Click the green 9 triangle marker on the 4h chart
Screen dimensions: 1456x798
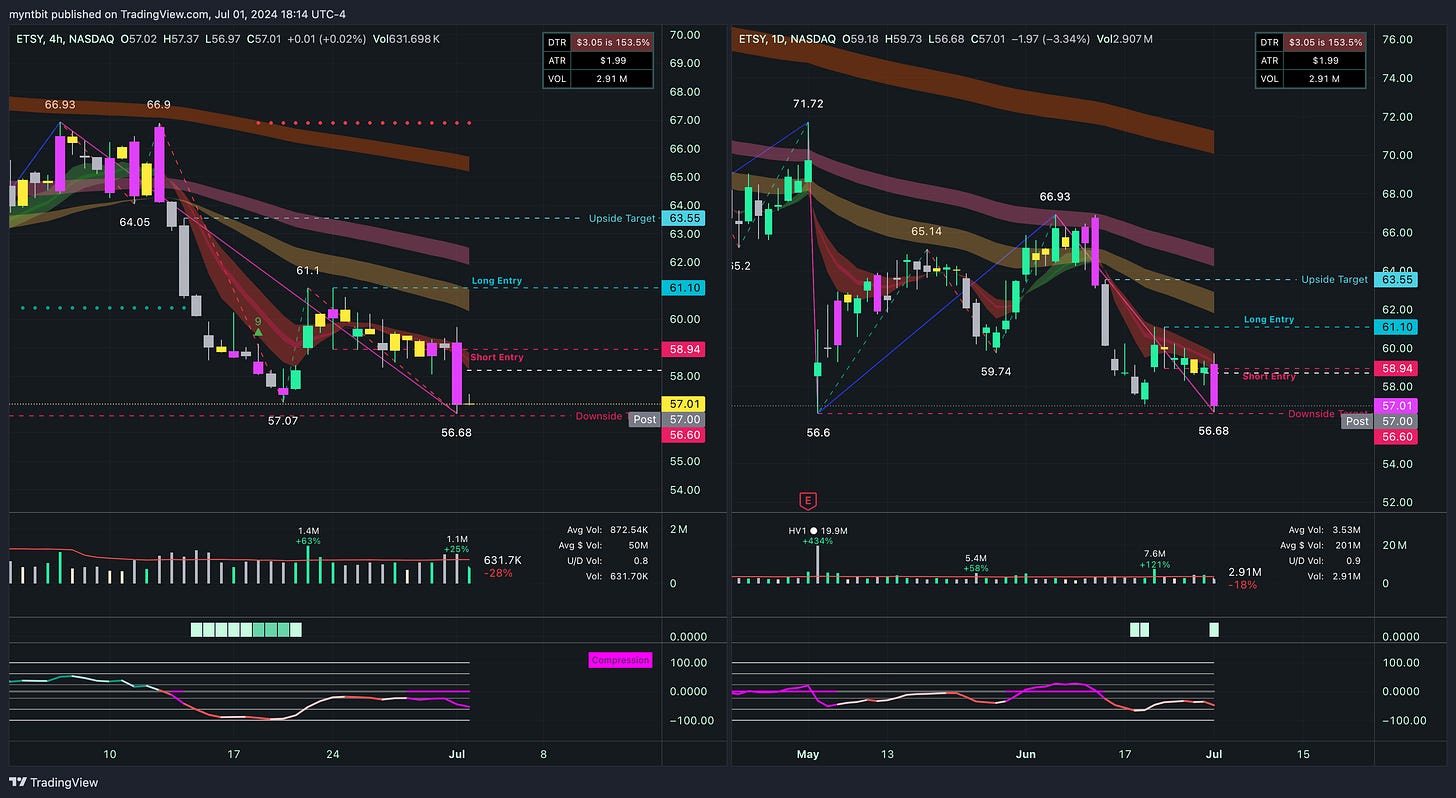[257, 327]
